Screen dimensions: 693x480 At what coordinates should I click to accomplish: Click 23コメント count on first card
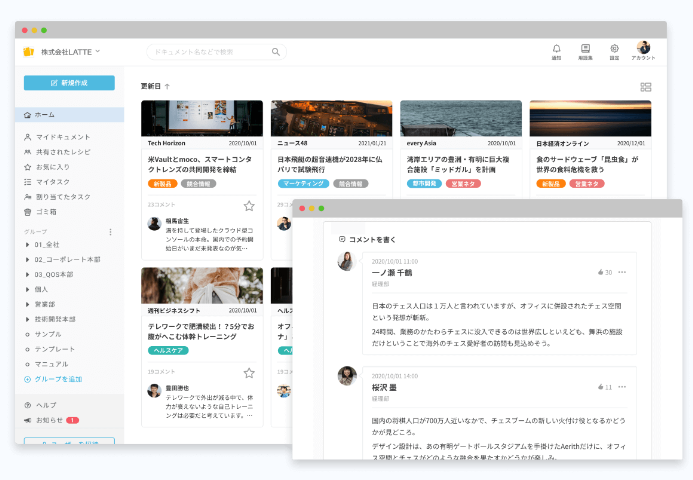click(x=161, y=205)
